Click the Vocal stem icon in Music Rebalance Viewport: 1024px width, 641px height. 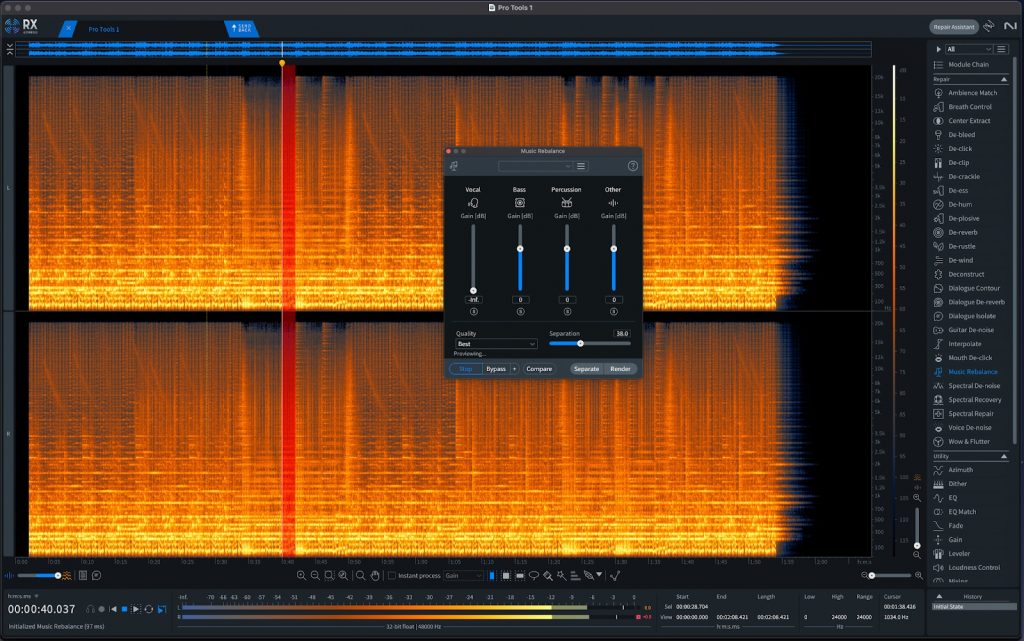[474, 202]
